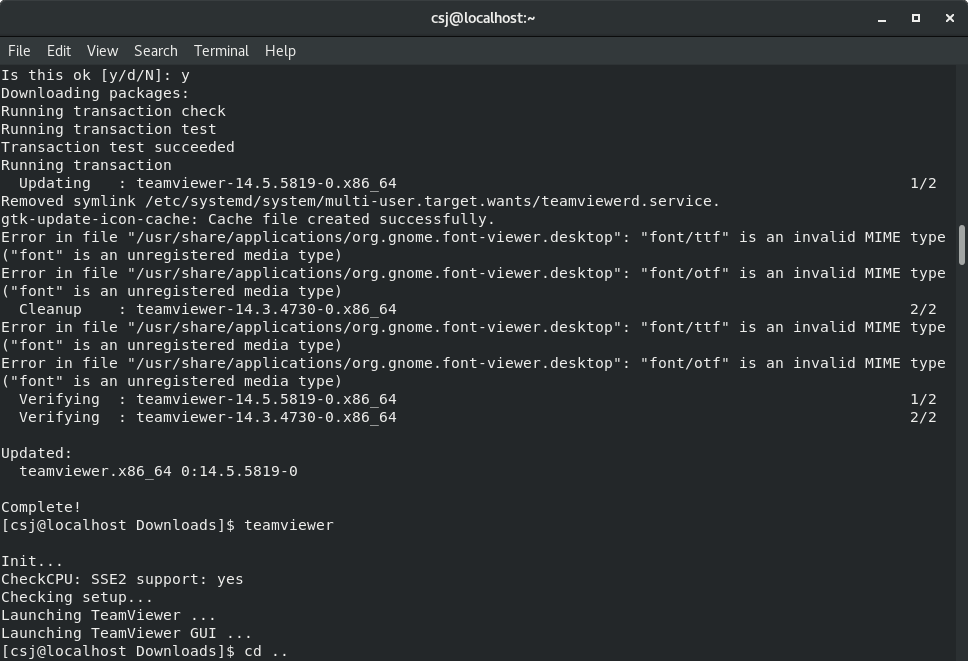The height and width of the screenshot is (661, 968).
Task: Click 'teamviewer.x86_64 0:14.5.5819-0' text
Action: [x=159, y=471]
